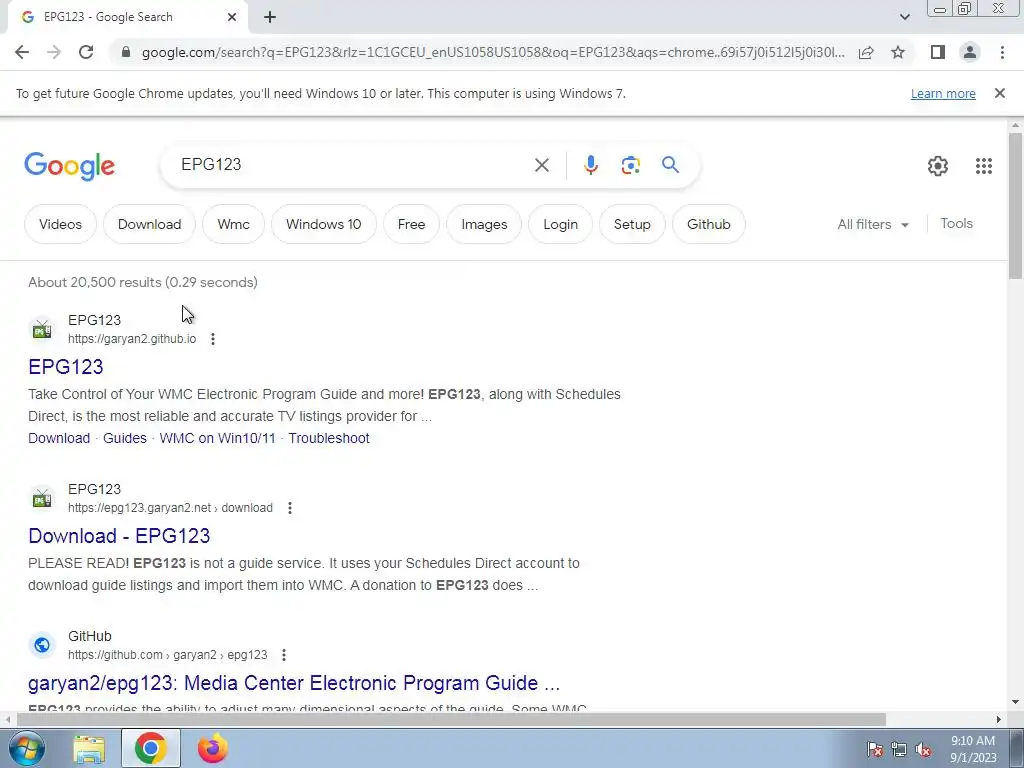1024x768 pixels.
Task: Click the forward navigation arrow
Action: tap(54, 52)
